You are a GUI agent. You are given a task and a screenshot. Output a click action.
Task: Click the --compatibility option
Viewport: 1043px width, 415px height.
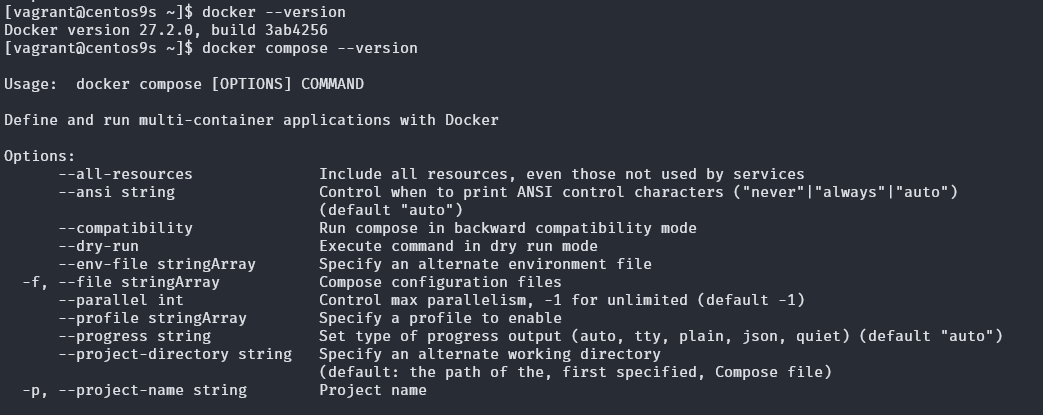pos(125,228)
